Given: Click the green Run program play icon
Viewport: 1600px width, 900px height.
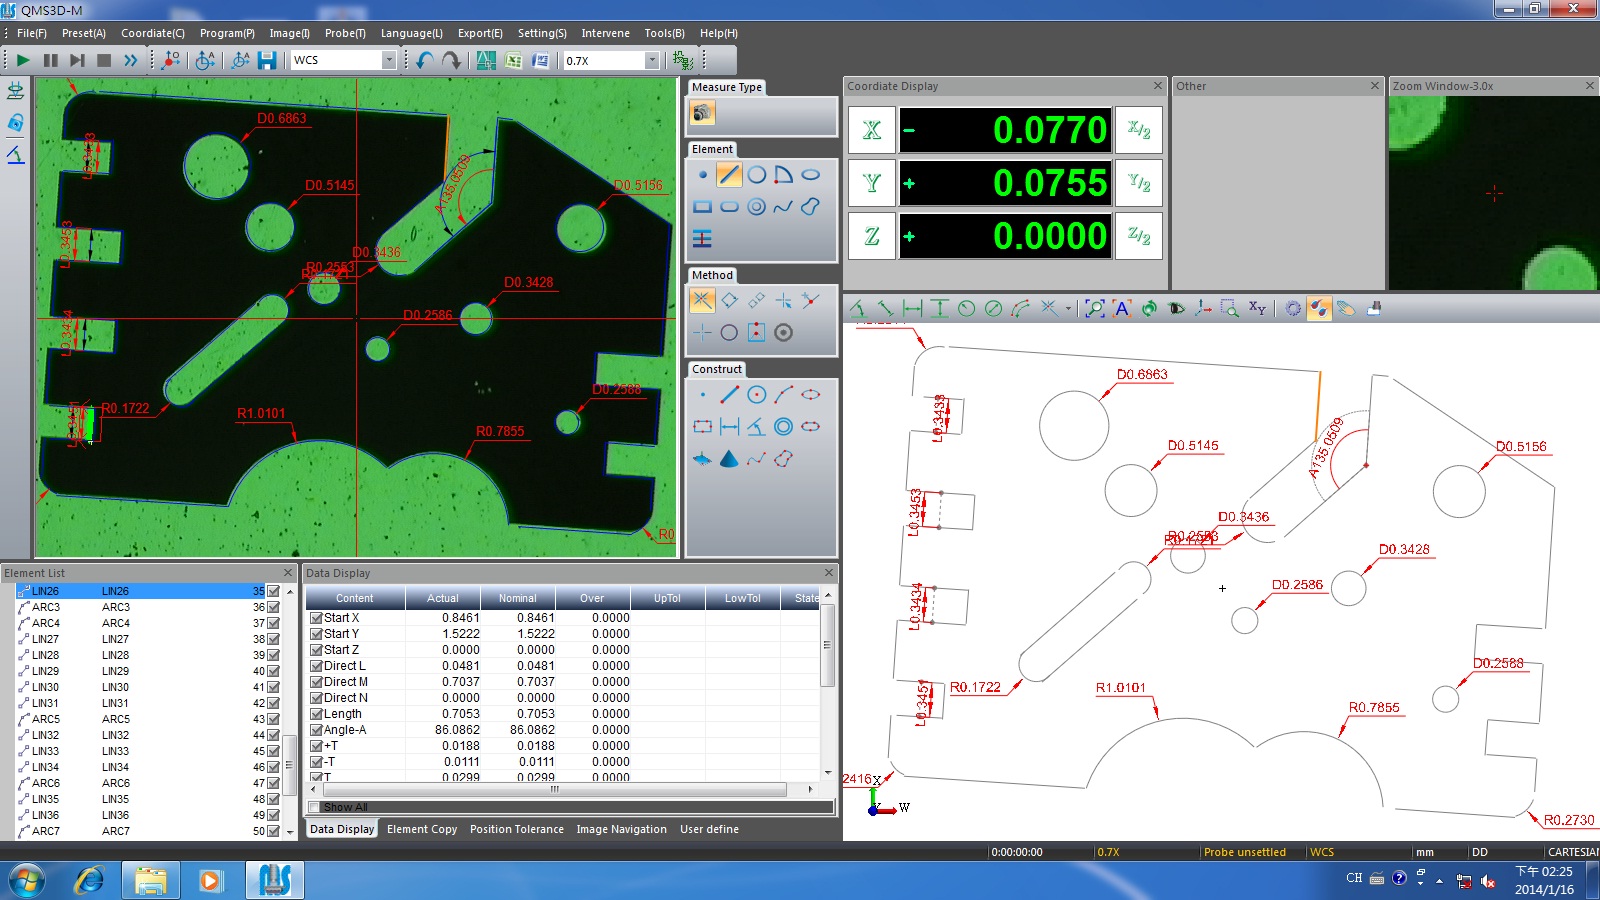Looking at the screenshot, I should tap(23, 61).
